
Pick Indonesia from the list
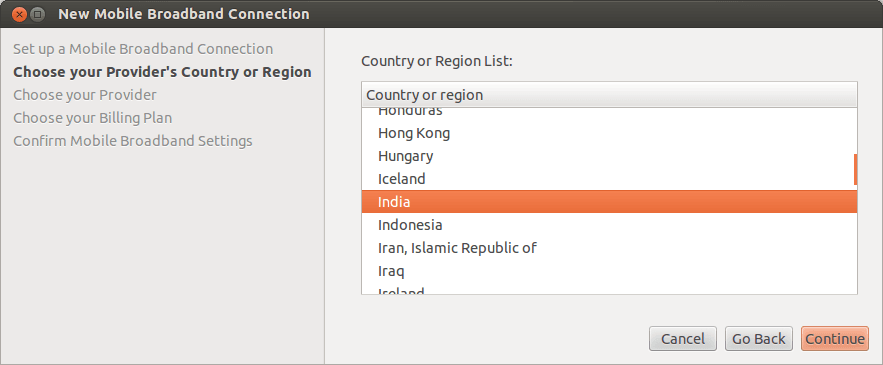(609, 225)
